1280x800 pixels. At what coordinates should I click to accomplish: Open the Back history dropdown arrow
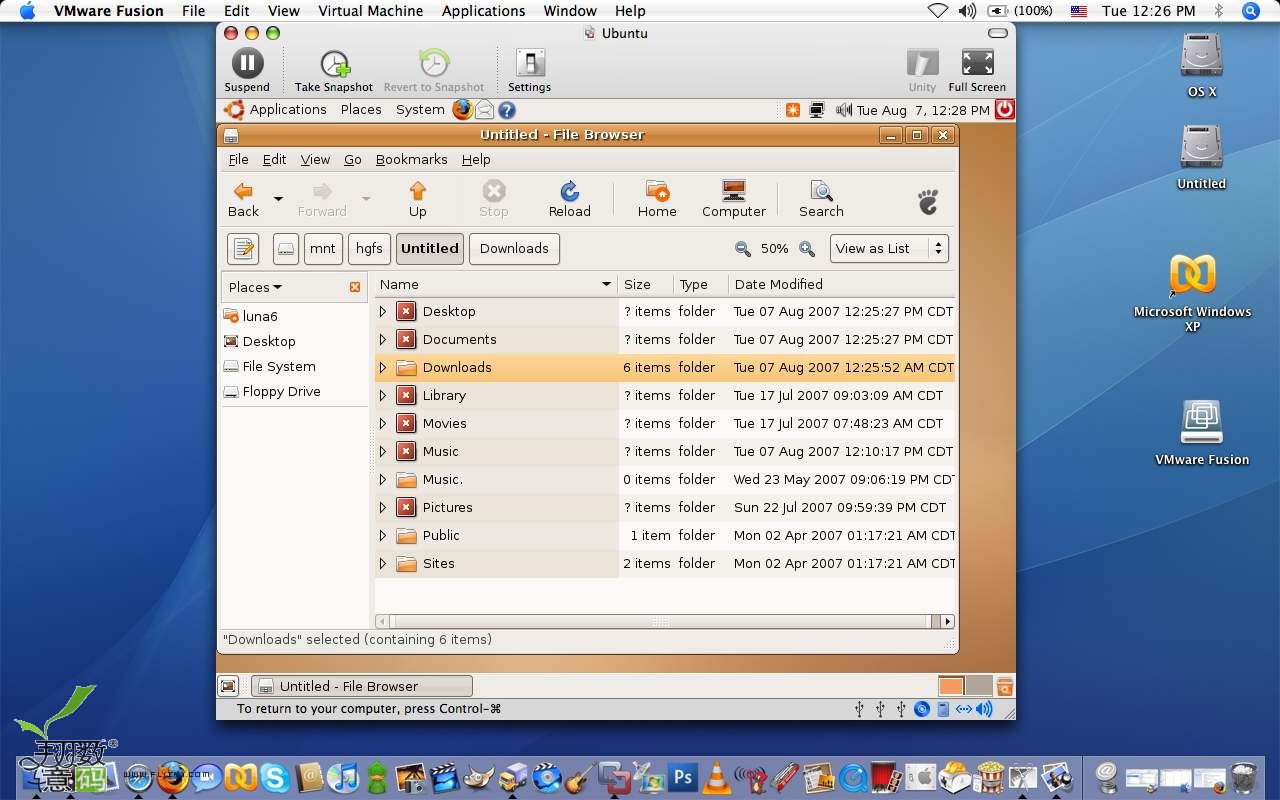pos(278,199)
